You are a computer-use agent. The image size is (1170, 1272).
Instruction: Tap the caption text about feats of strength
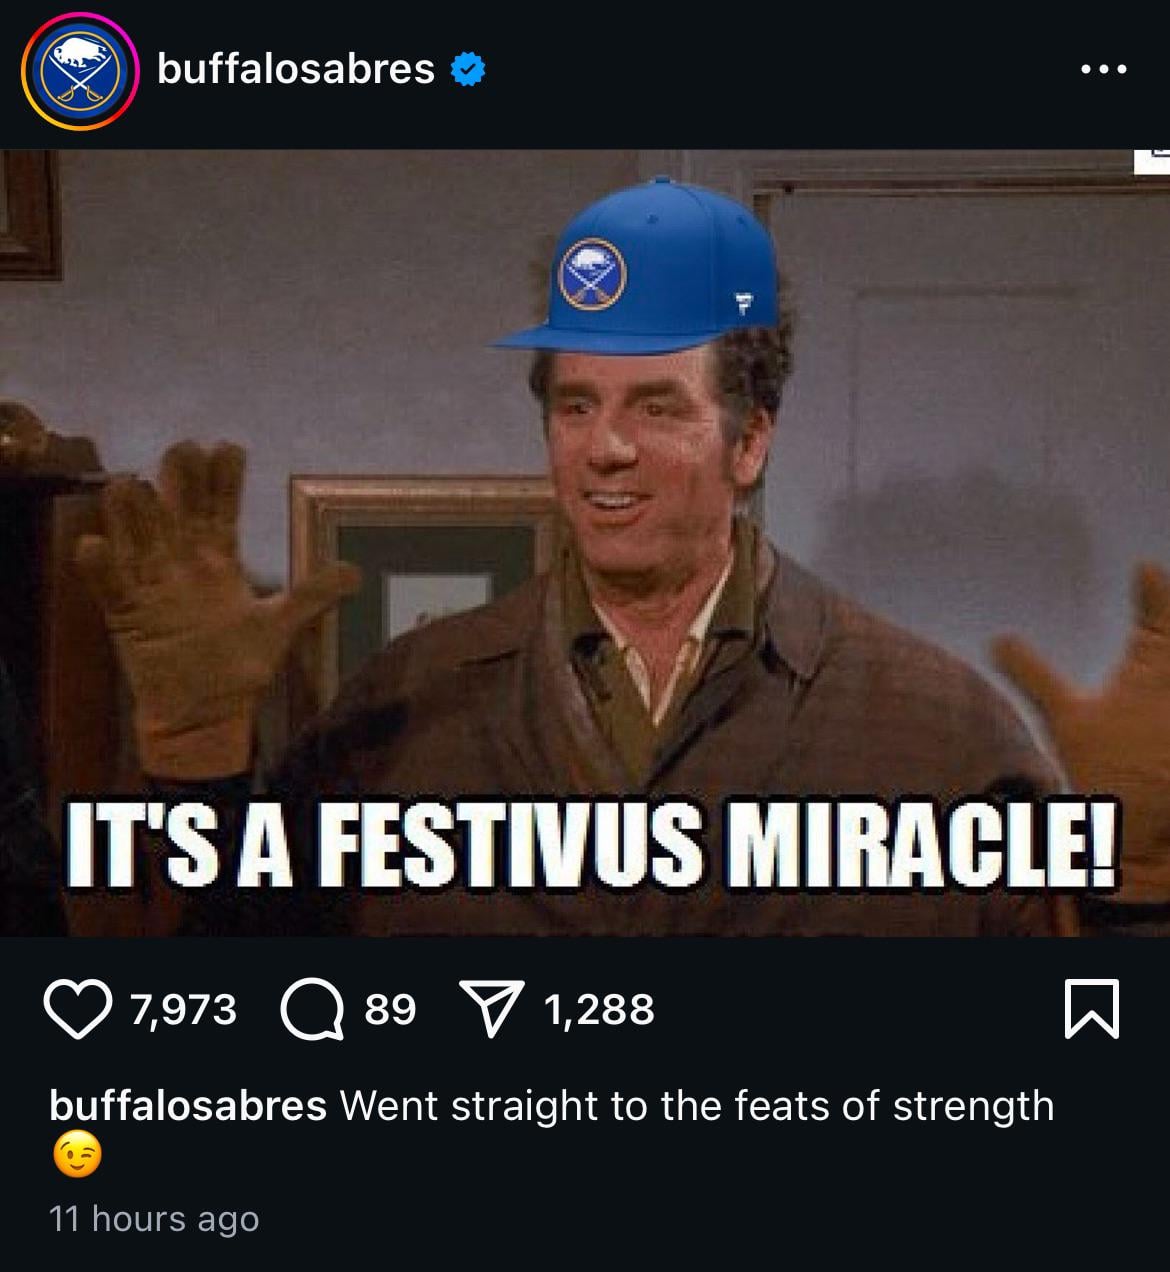click(697, 1106)
